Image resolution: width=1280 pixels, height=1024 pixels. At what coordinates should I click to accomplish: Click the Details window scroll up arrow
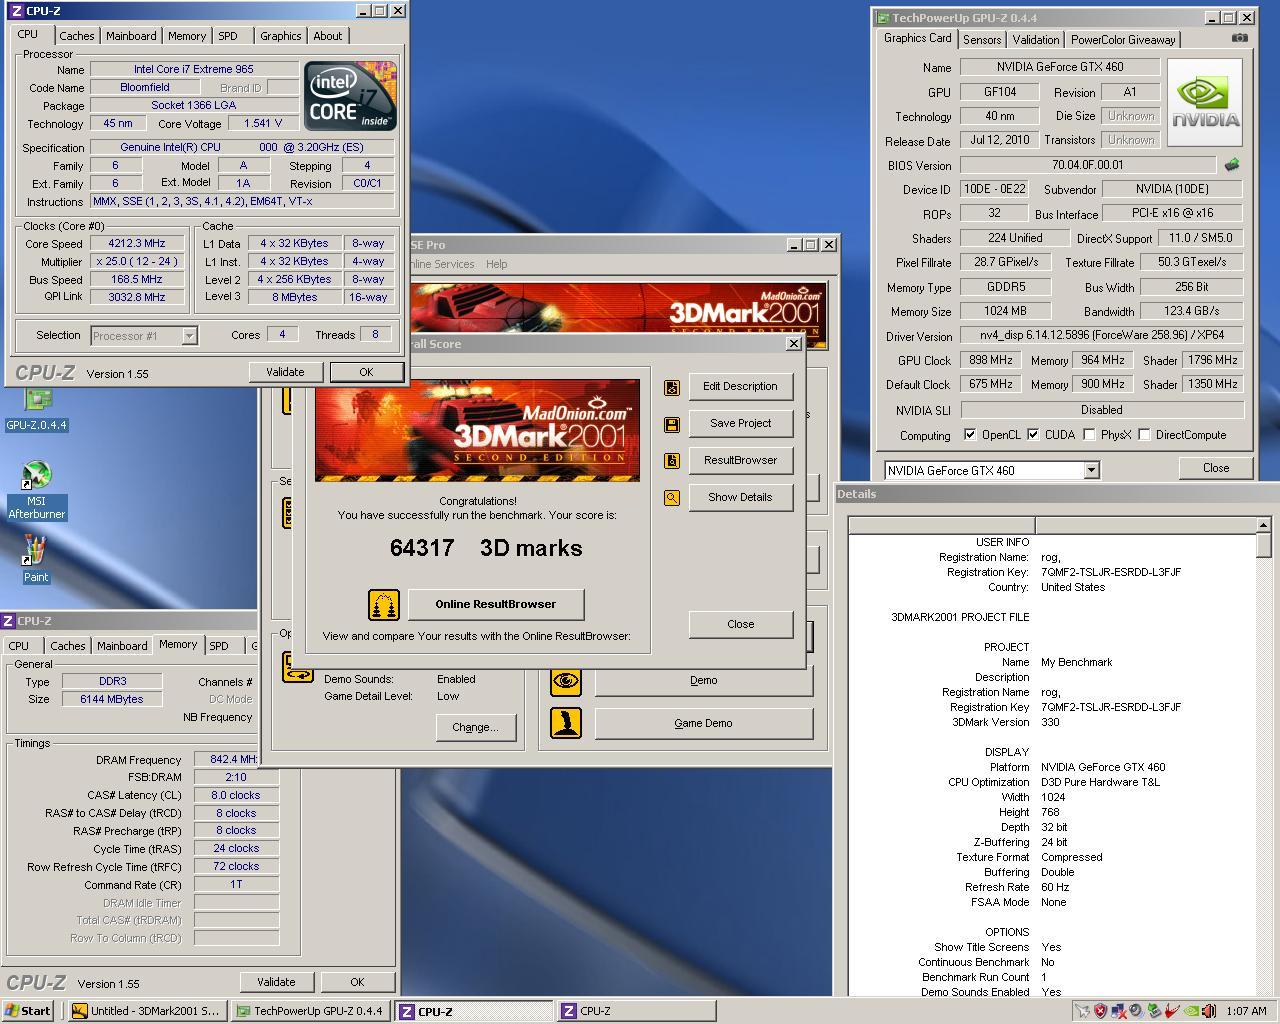[x=1263, y=524]
